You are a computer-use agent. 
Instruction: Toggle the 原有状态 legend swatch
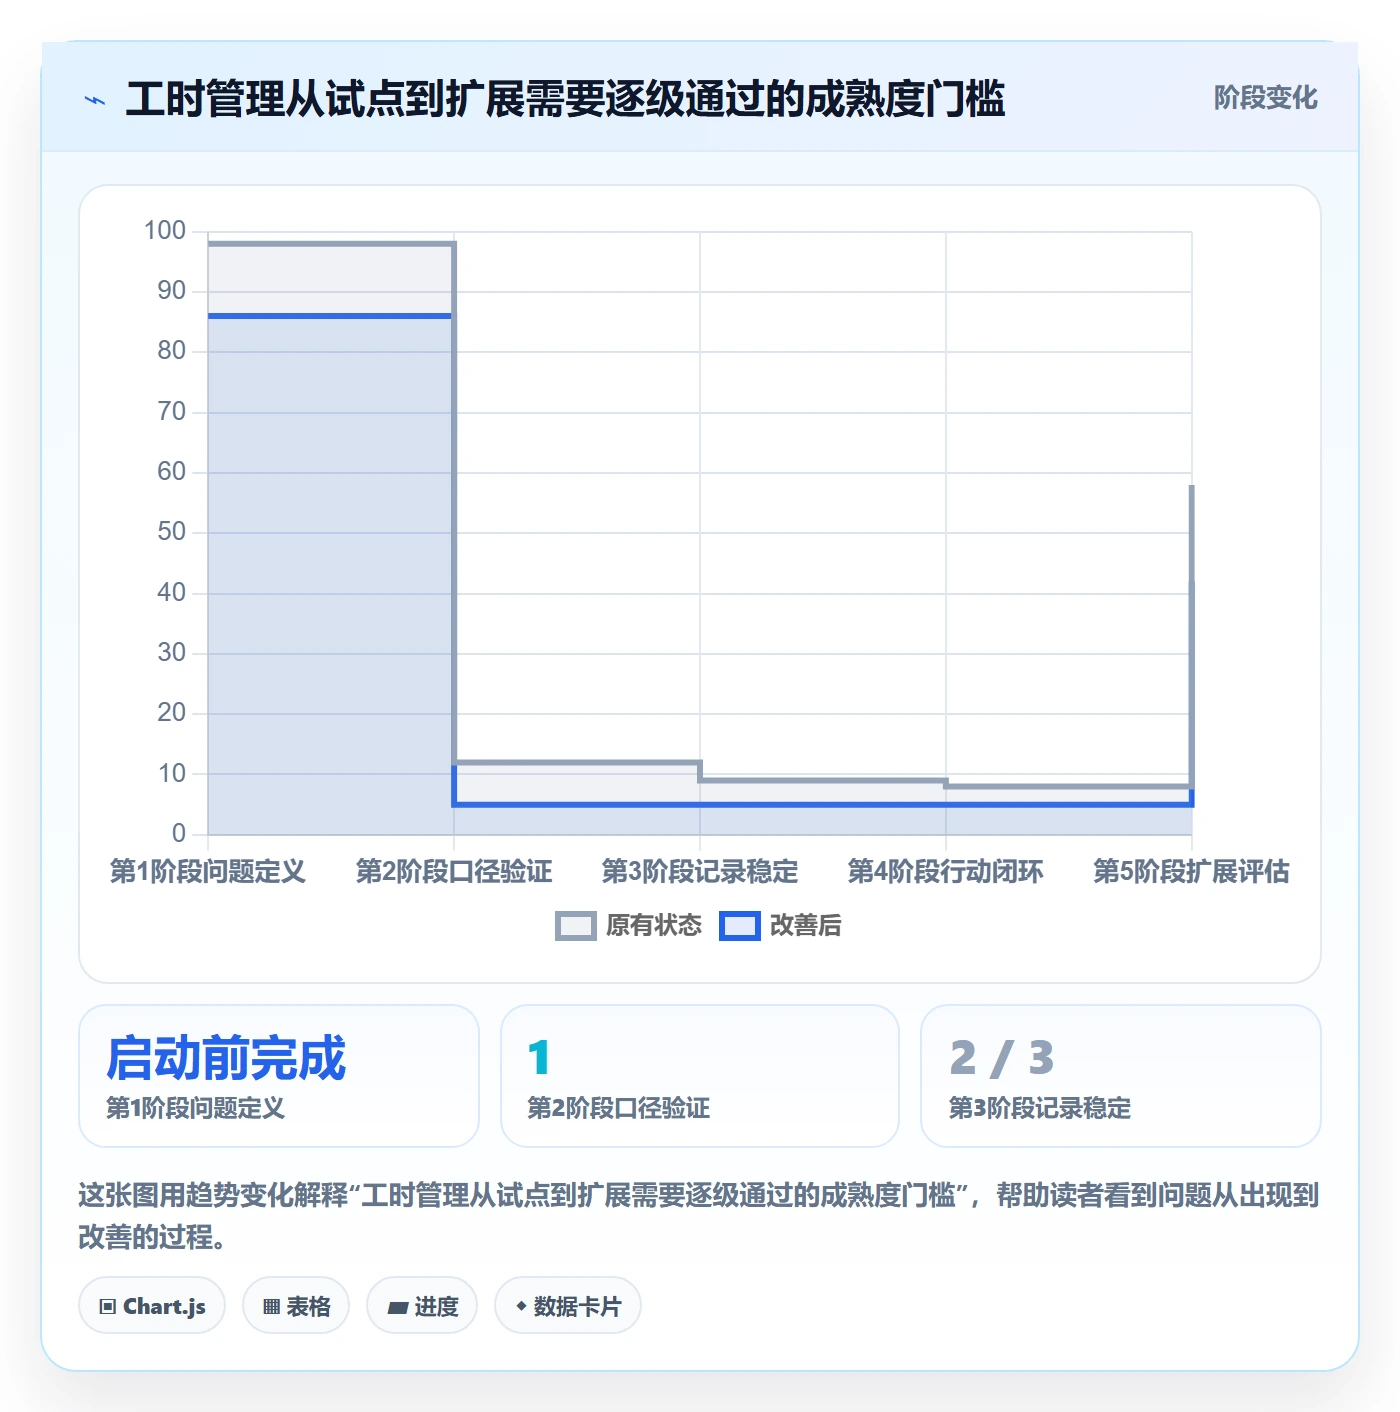[576, 926]
